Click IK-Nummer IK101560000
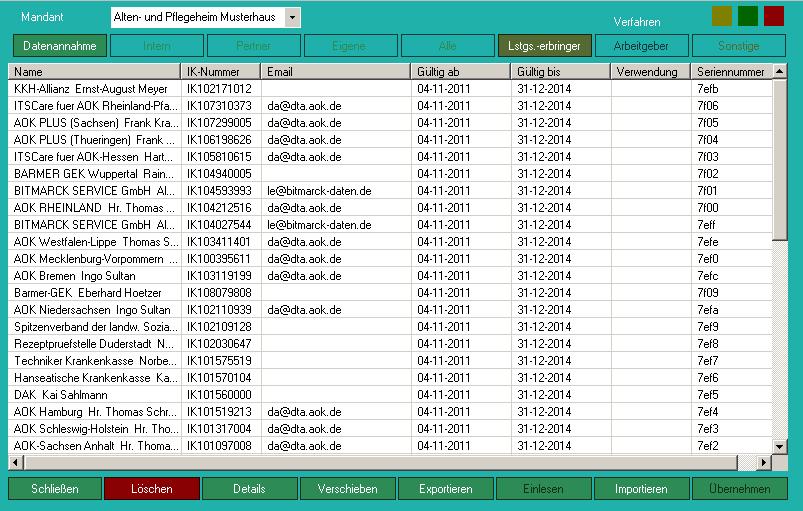This screenshot has width=803, height=511. pyautogui.click(x=220, y=395)
